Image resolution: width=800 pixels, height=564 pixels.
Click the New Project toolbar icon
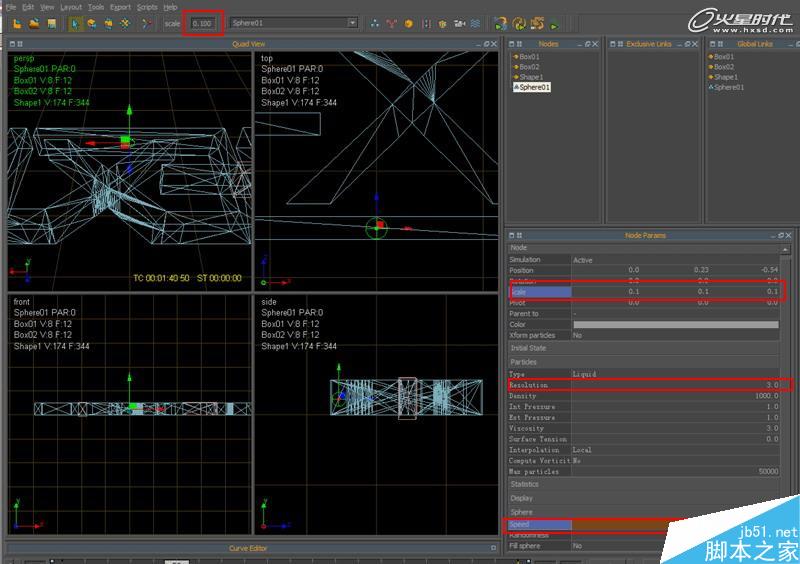coord(19,22)
